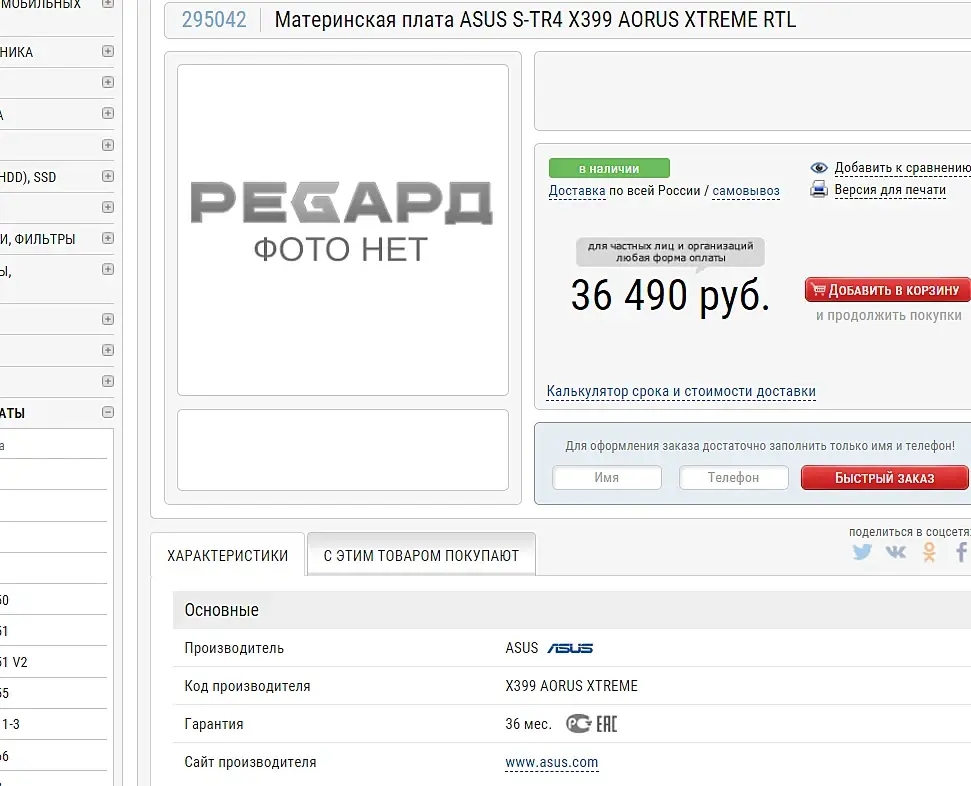Screen dimensions: 971x786
Task: Collapse the "АТЫ" sidebar category
Action: pyautogui.click(x=108, y=412)
